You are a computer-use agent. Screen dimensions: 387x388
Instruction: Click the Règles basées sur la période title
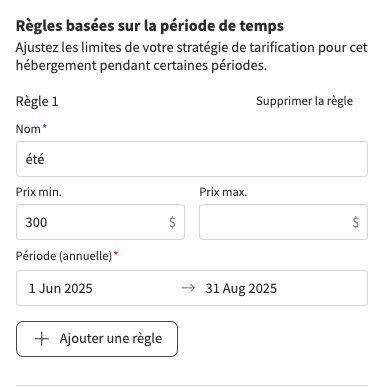(x=150, y=26)
